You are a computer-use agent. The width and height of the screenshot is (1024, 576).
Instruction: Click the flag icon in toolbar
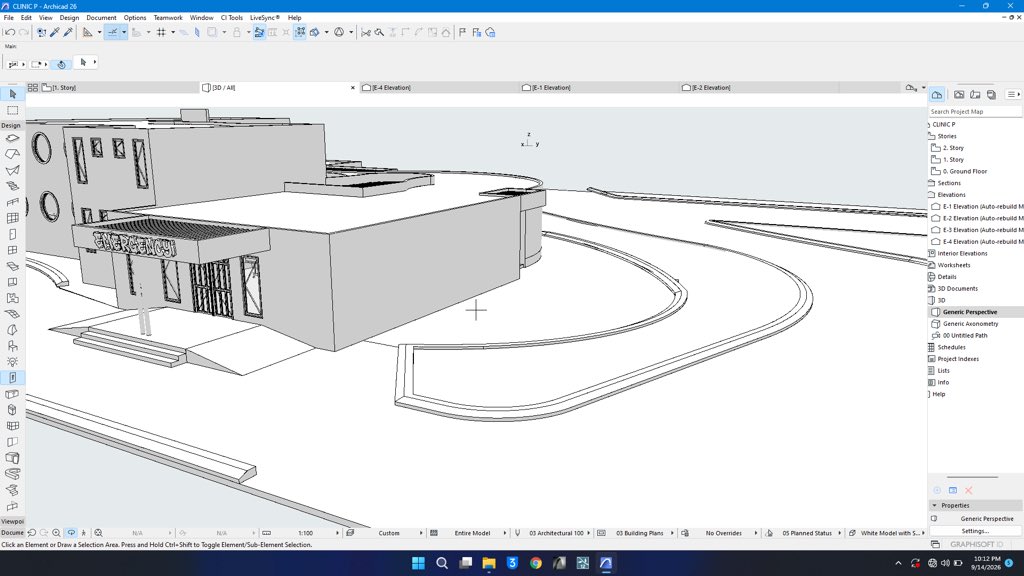point(463,32)
